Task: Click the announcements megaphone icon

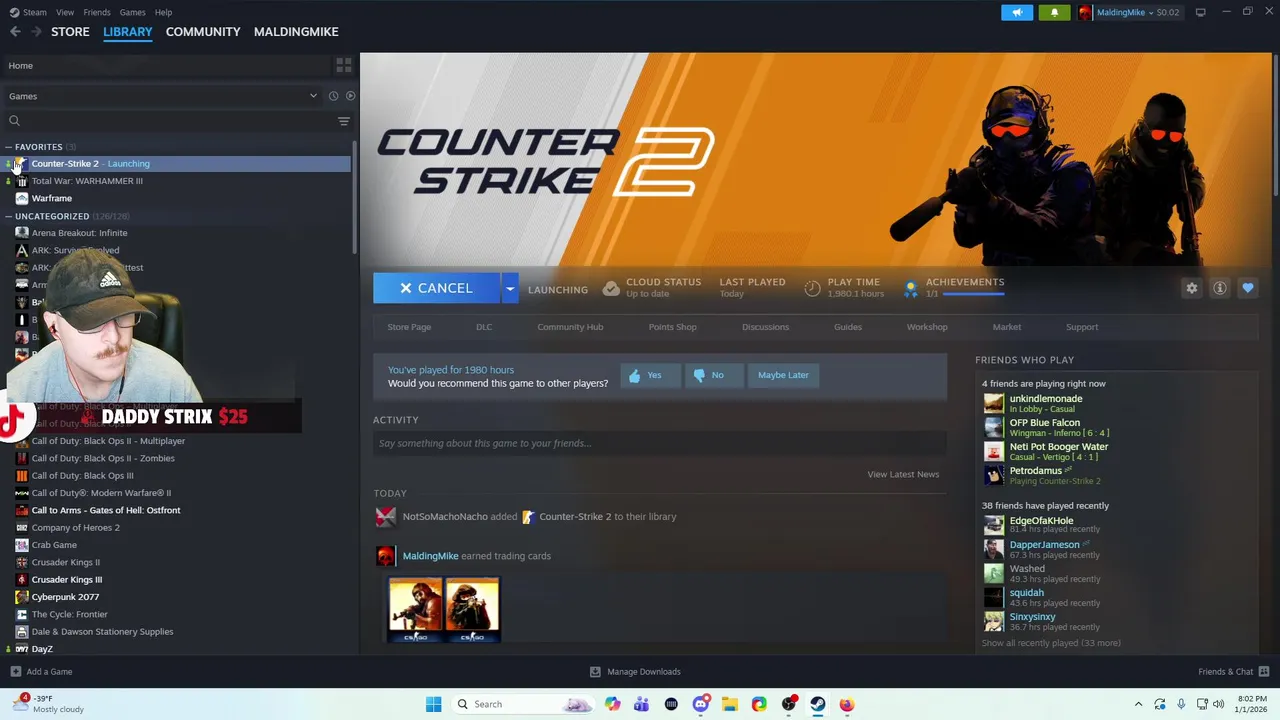Action: 1017,12
